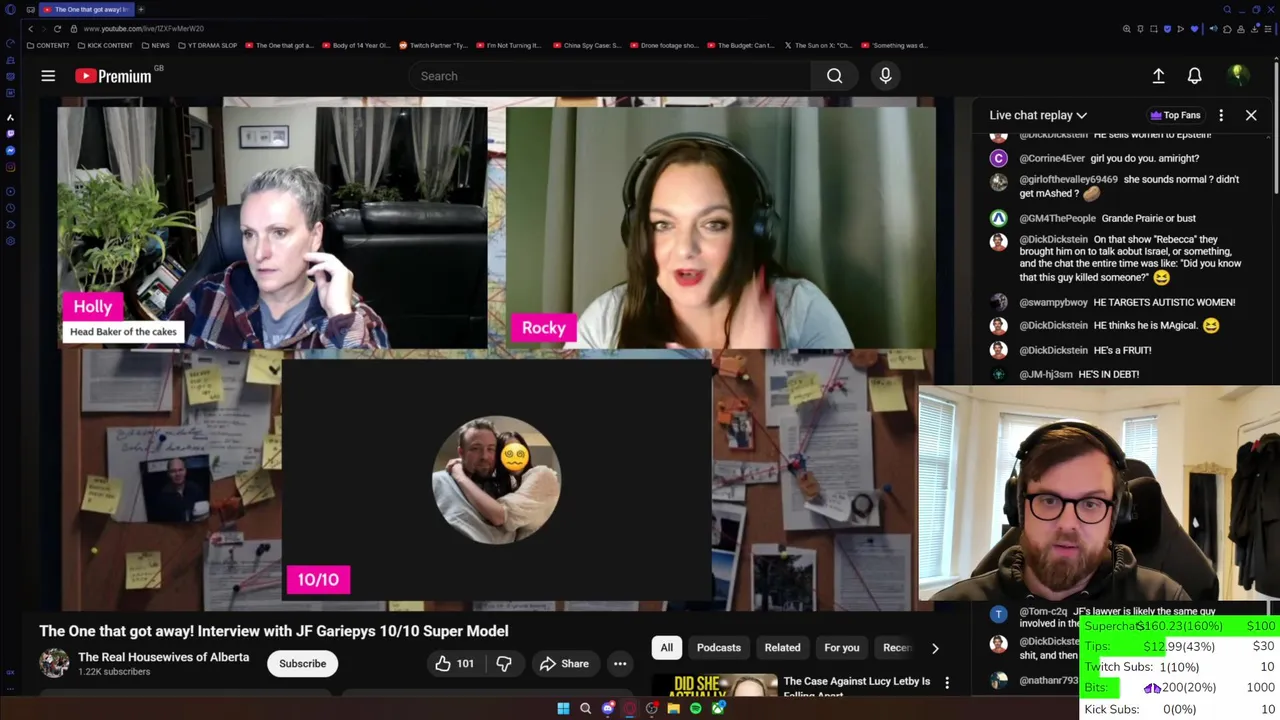
Task: Open Lucy Letby video options menu
Action: point(947,683)
